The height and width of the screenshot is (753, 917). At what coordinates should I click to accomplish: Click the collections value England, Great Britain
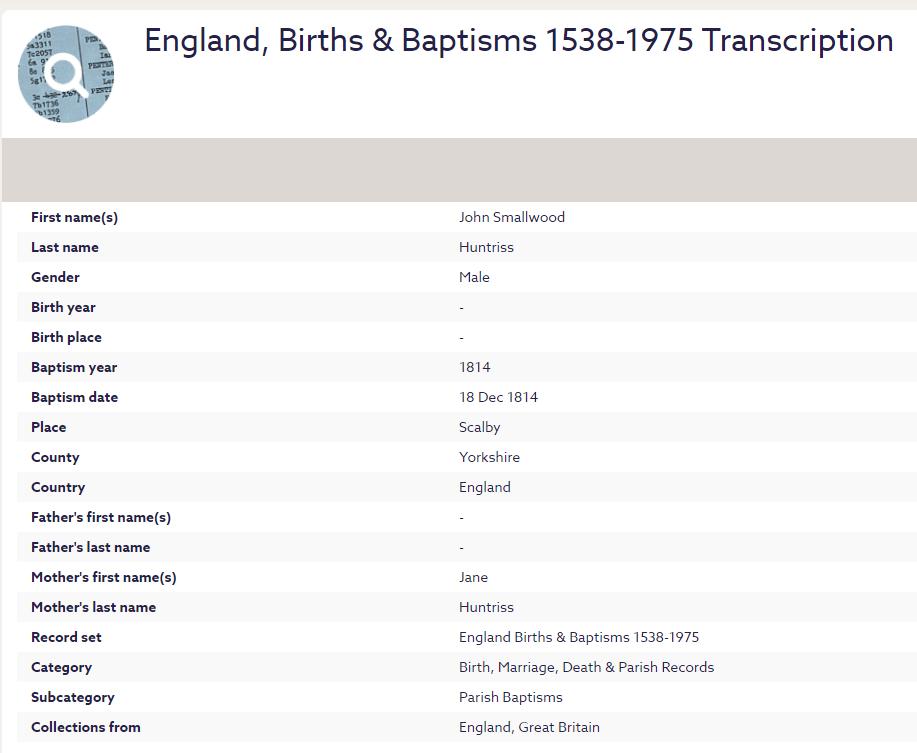pyautogui.click(x=529, y=727)
